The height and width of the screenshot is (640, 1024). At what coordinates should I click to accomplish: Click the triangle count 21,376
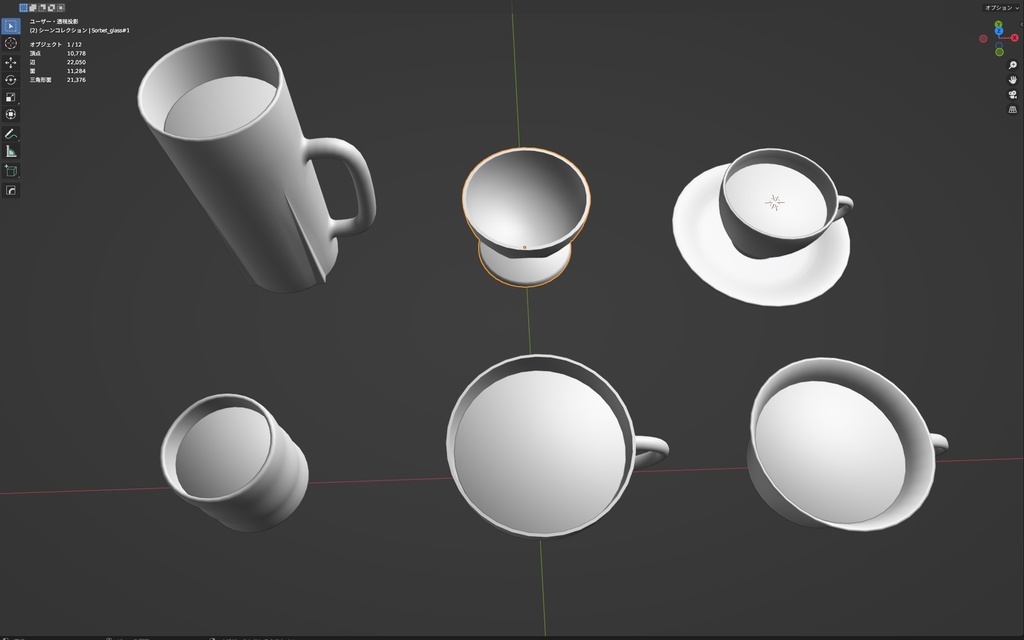[x=76, y=80]
